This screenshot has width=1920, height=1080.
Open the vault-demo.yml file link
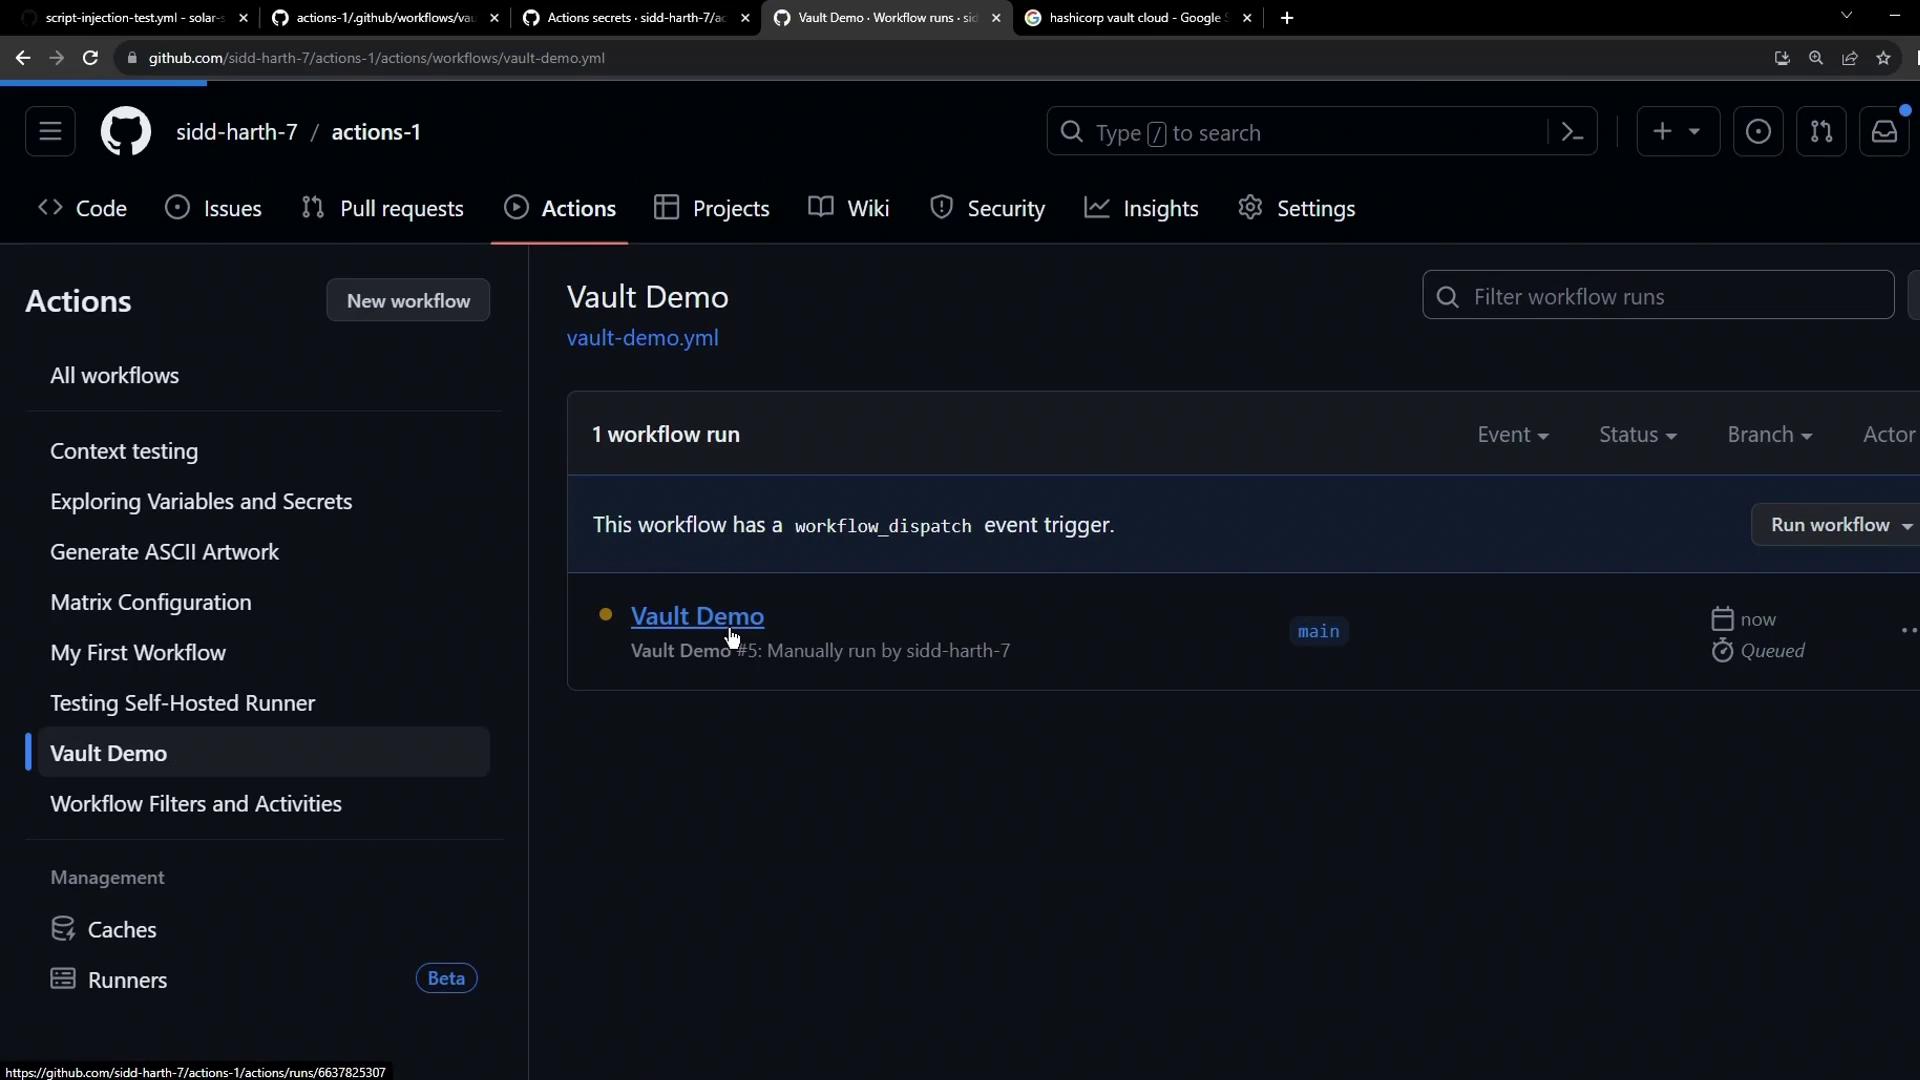pyautogui.click(x=642, y=338)
